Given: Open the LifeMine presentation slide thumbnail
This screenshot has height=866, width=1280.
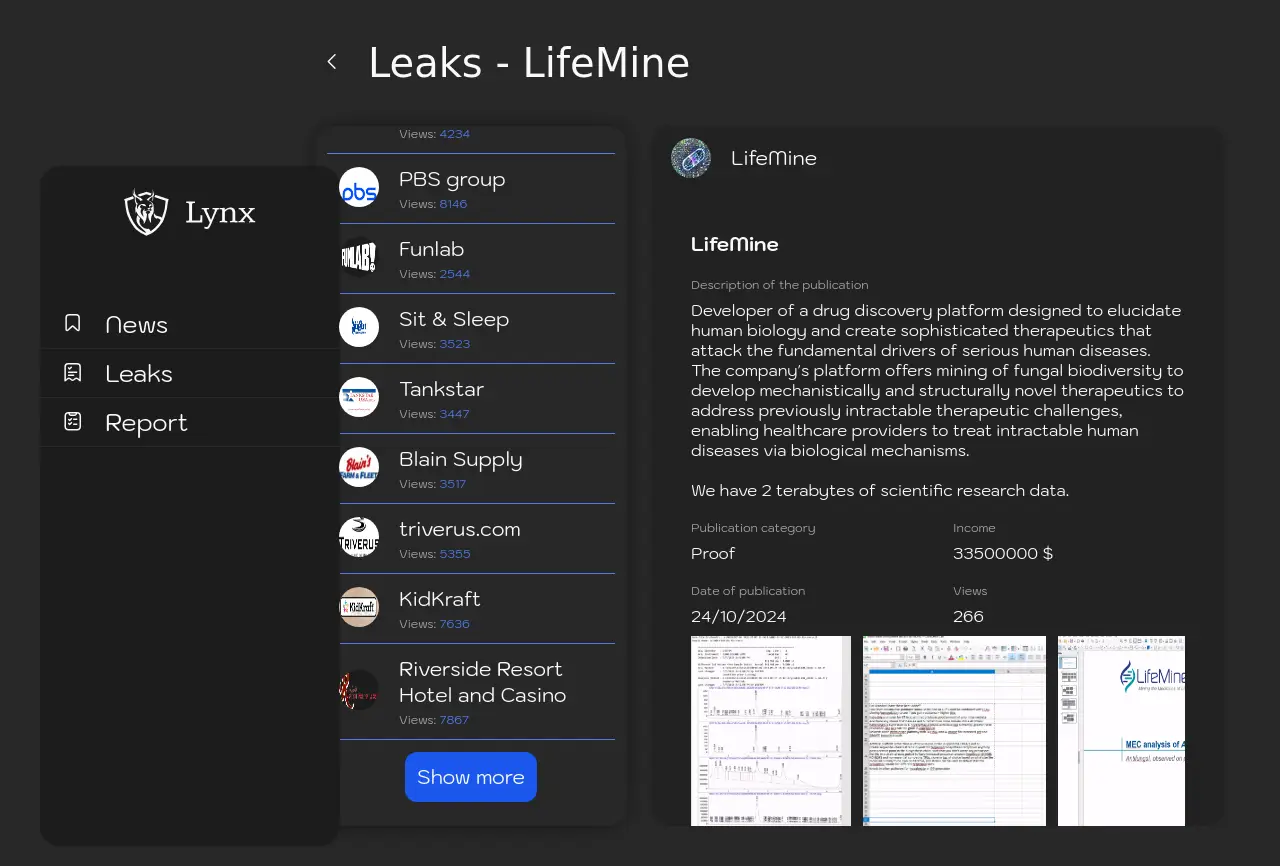Looking at the screenshot, I should coord(1121,730).
